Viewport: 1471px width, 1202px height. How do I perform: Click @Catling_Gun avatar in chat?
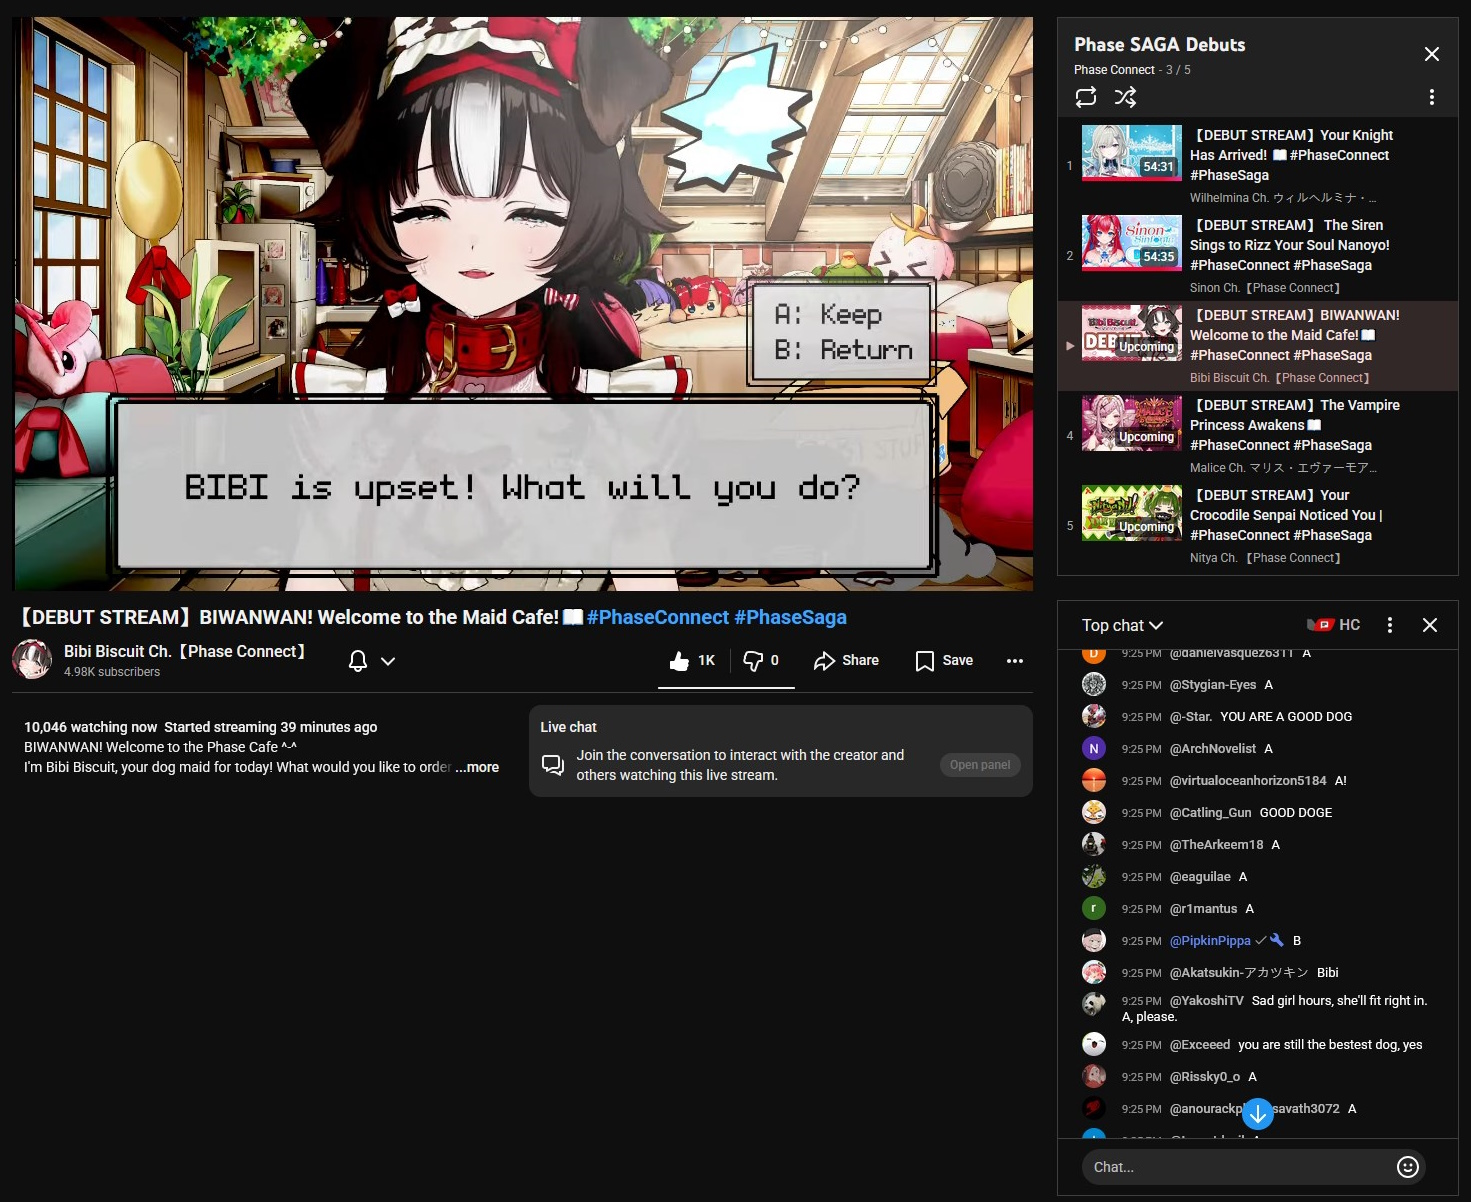tap(1094, 812)
